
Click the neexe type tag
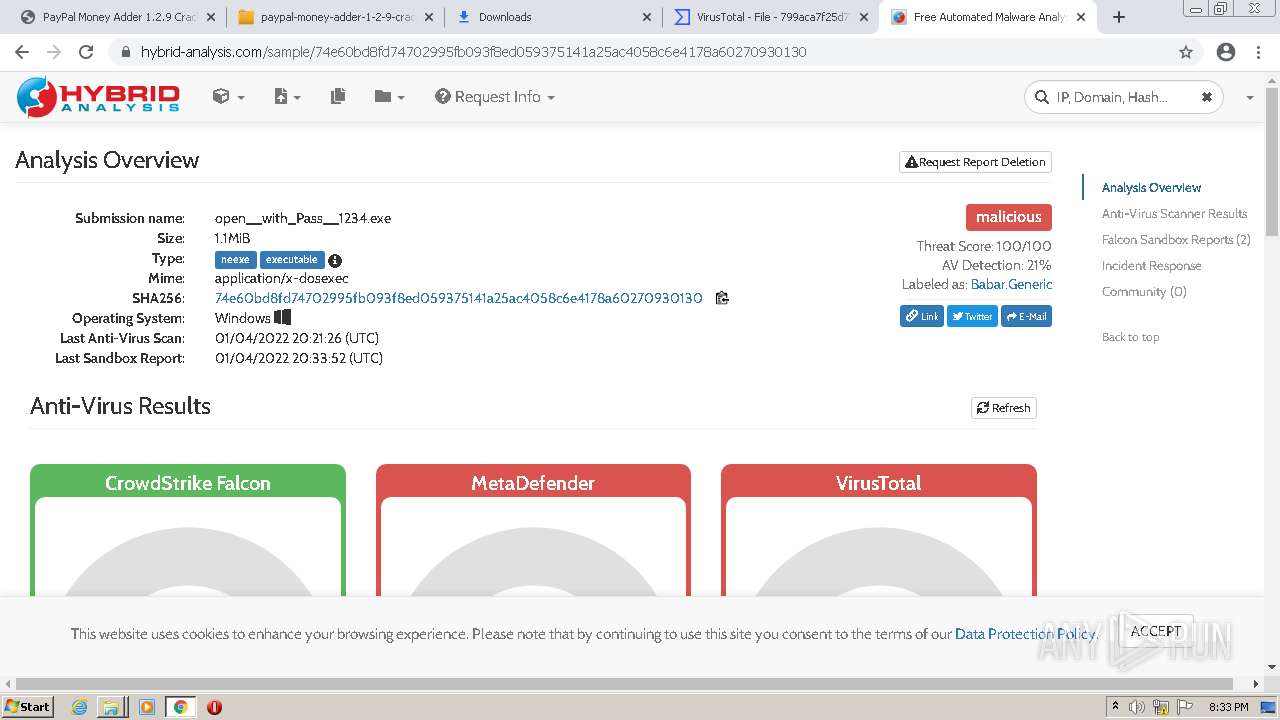[235, 259]
